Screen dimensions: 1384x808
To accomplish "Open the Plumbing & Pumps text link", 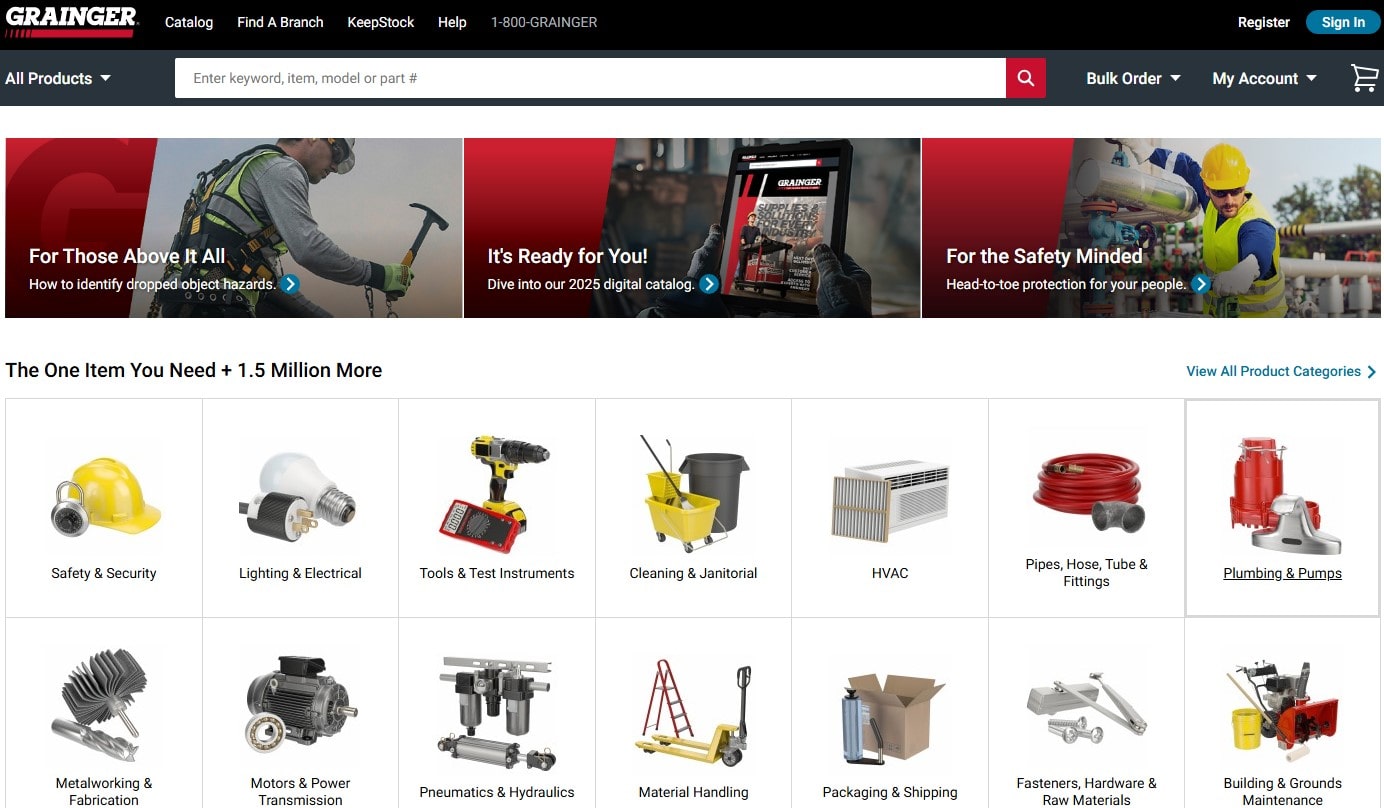I will [x=1283, y=573].
